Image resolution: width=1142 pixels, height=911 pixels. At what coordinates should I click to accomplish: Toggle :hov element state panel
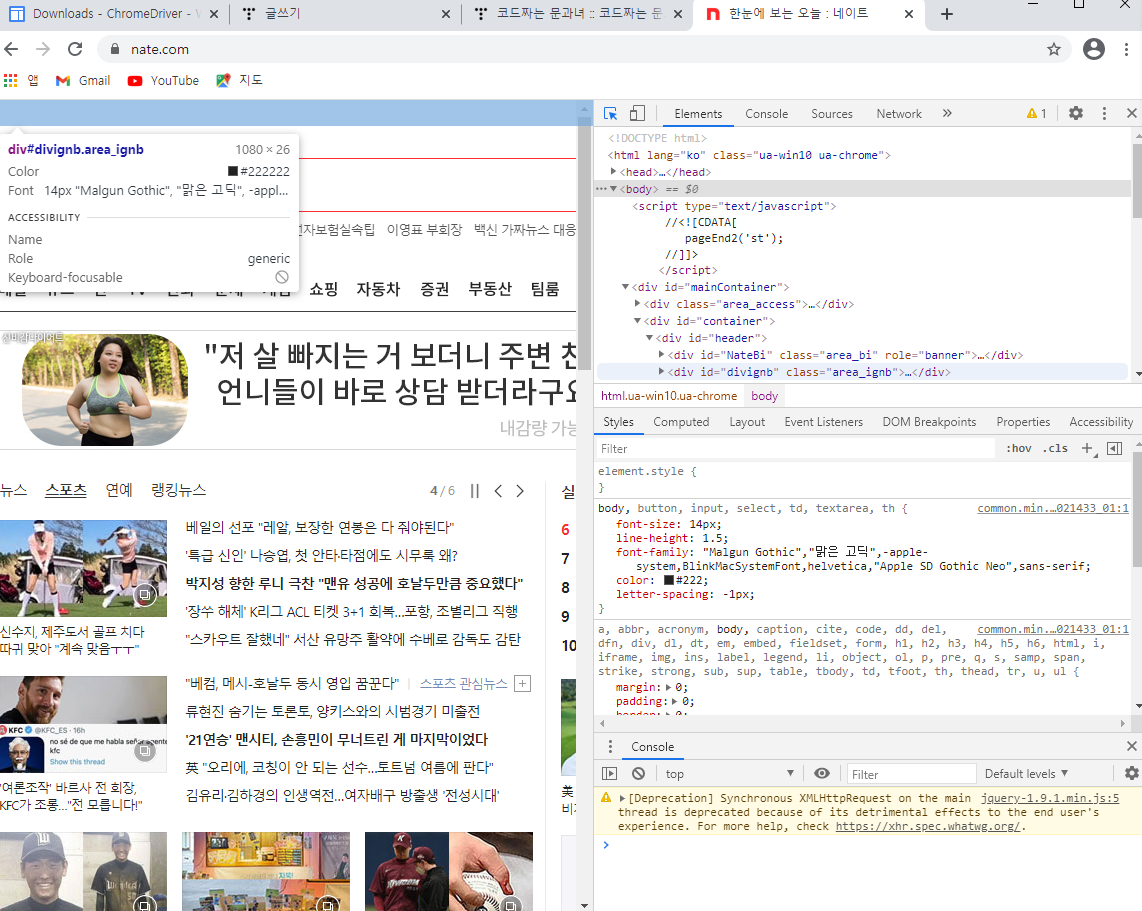(x=1018, y=449)
